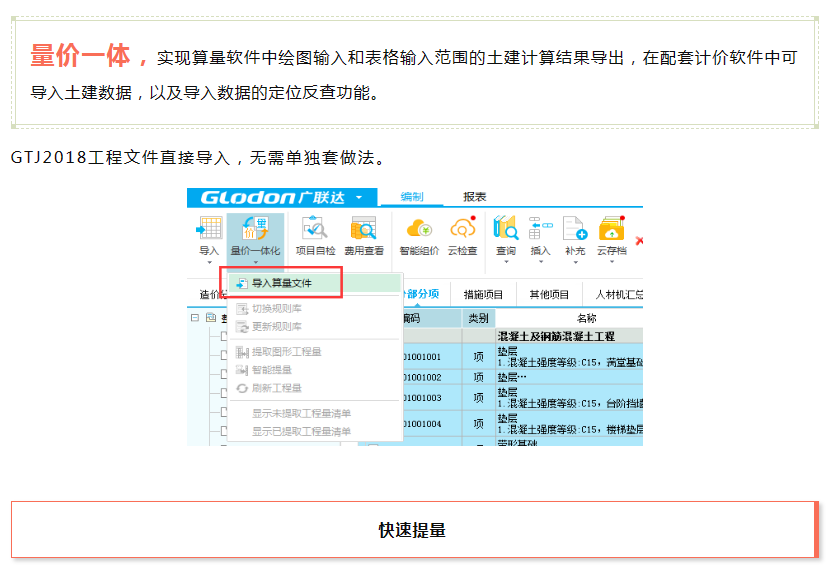Image resolution: width=831 pixels, height=568 pixels.
Task: Click the 垫层 楼梯垫层 name cell
Action: (x=570, y=424)
